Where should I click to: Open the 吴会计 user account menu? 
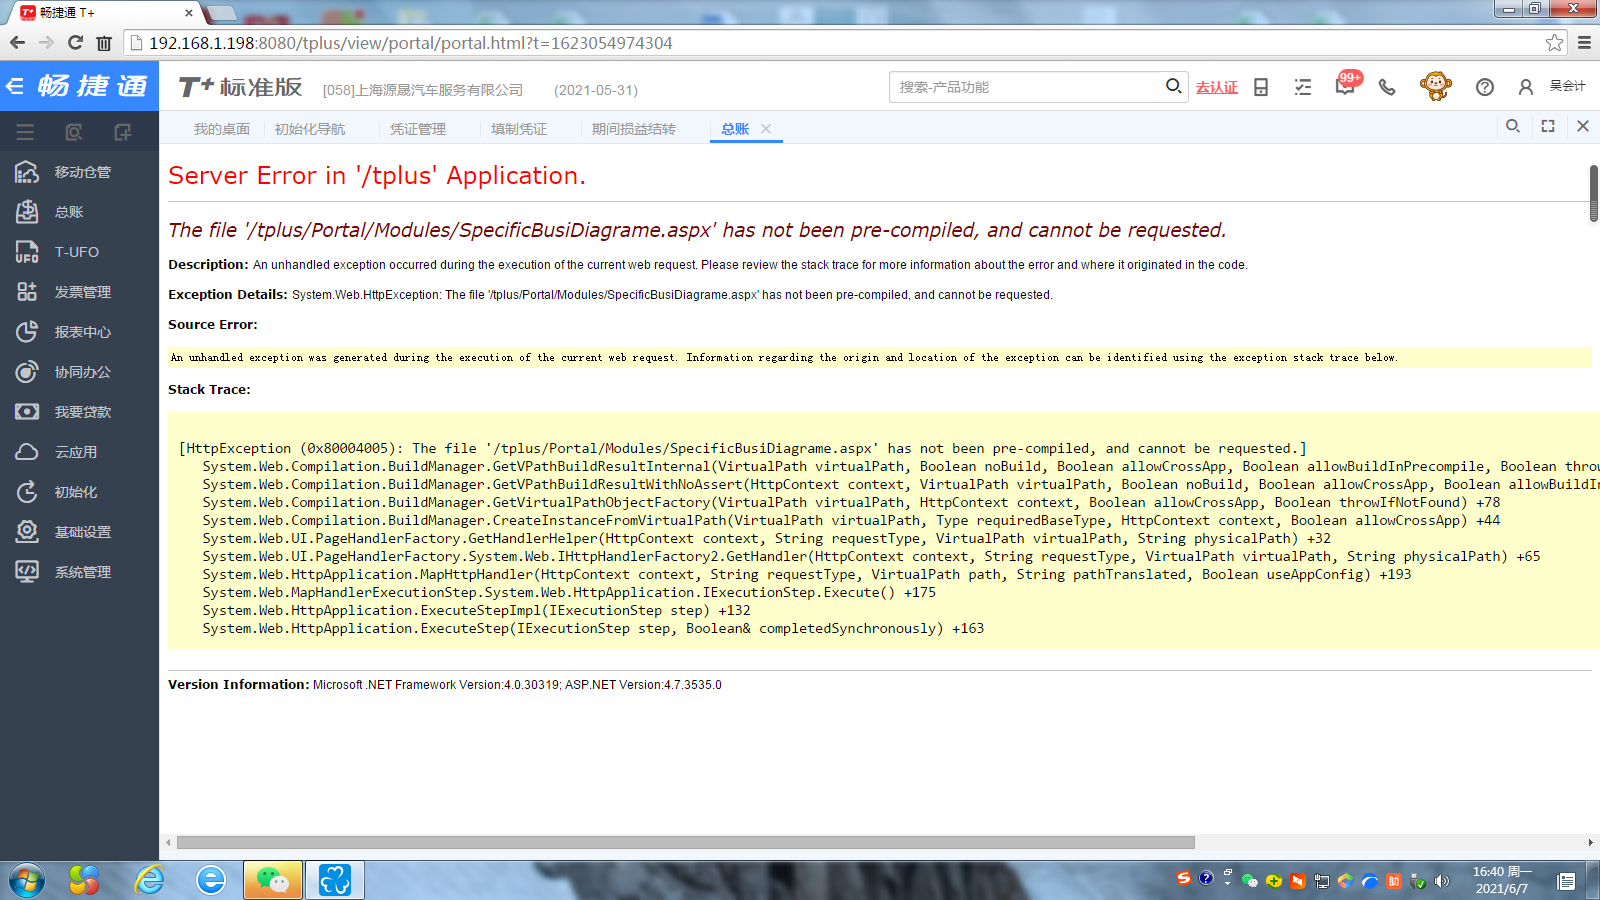(x=1551, y=87)
